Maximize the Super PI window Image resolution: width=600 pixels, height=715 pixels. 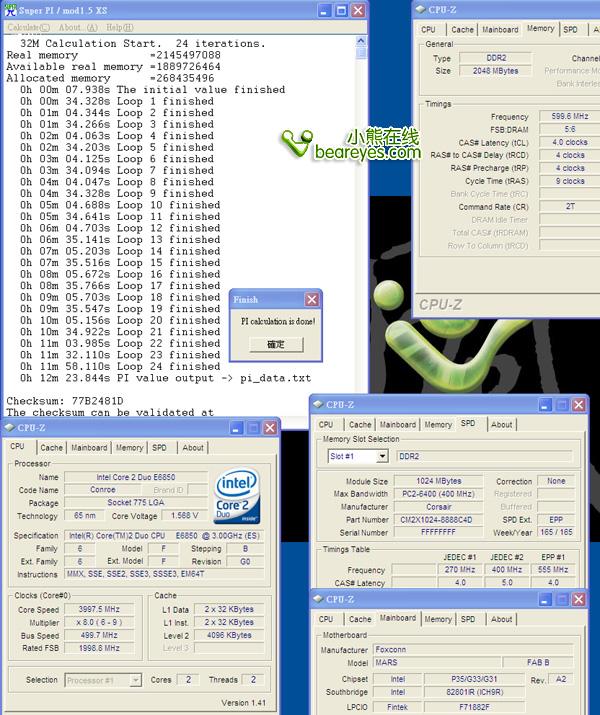point(341,10)
